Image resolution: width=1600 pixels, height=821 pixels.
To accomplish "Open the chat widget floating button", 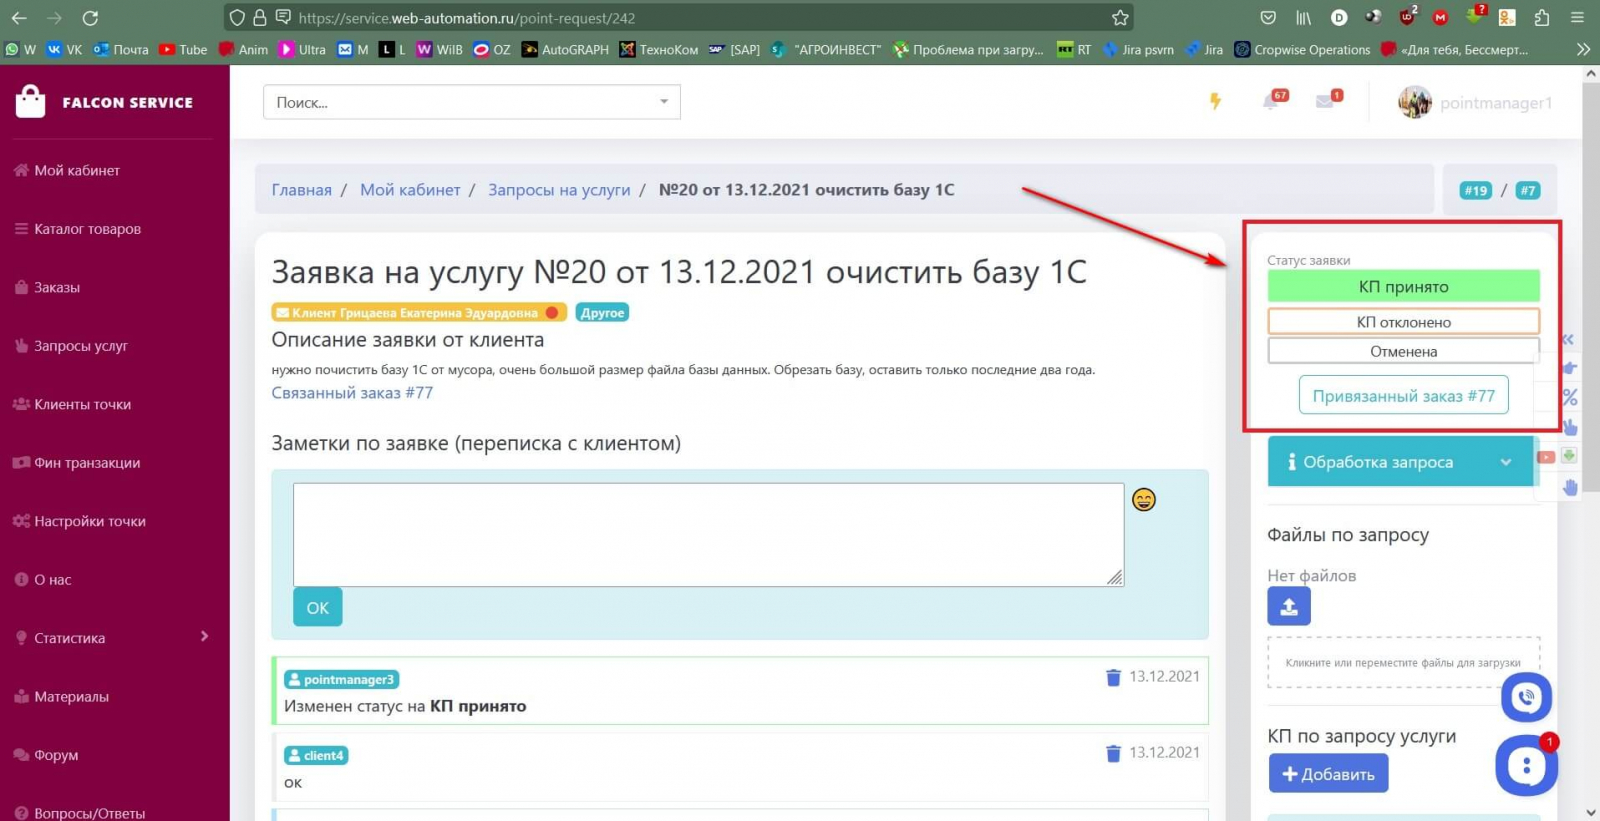I will coord(1526,766).
